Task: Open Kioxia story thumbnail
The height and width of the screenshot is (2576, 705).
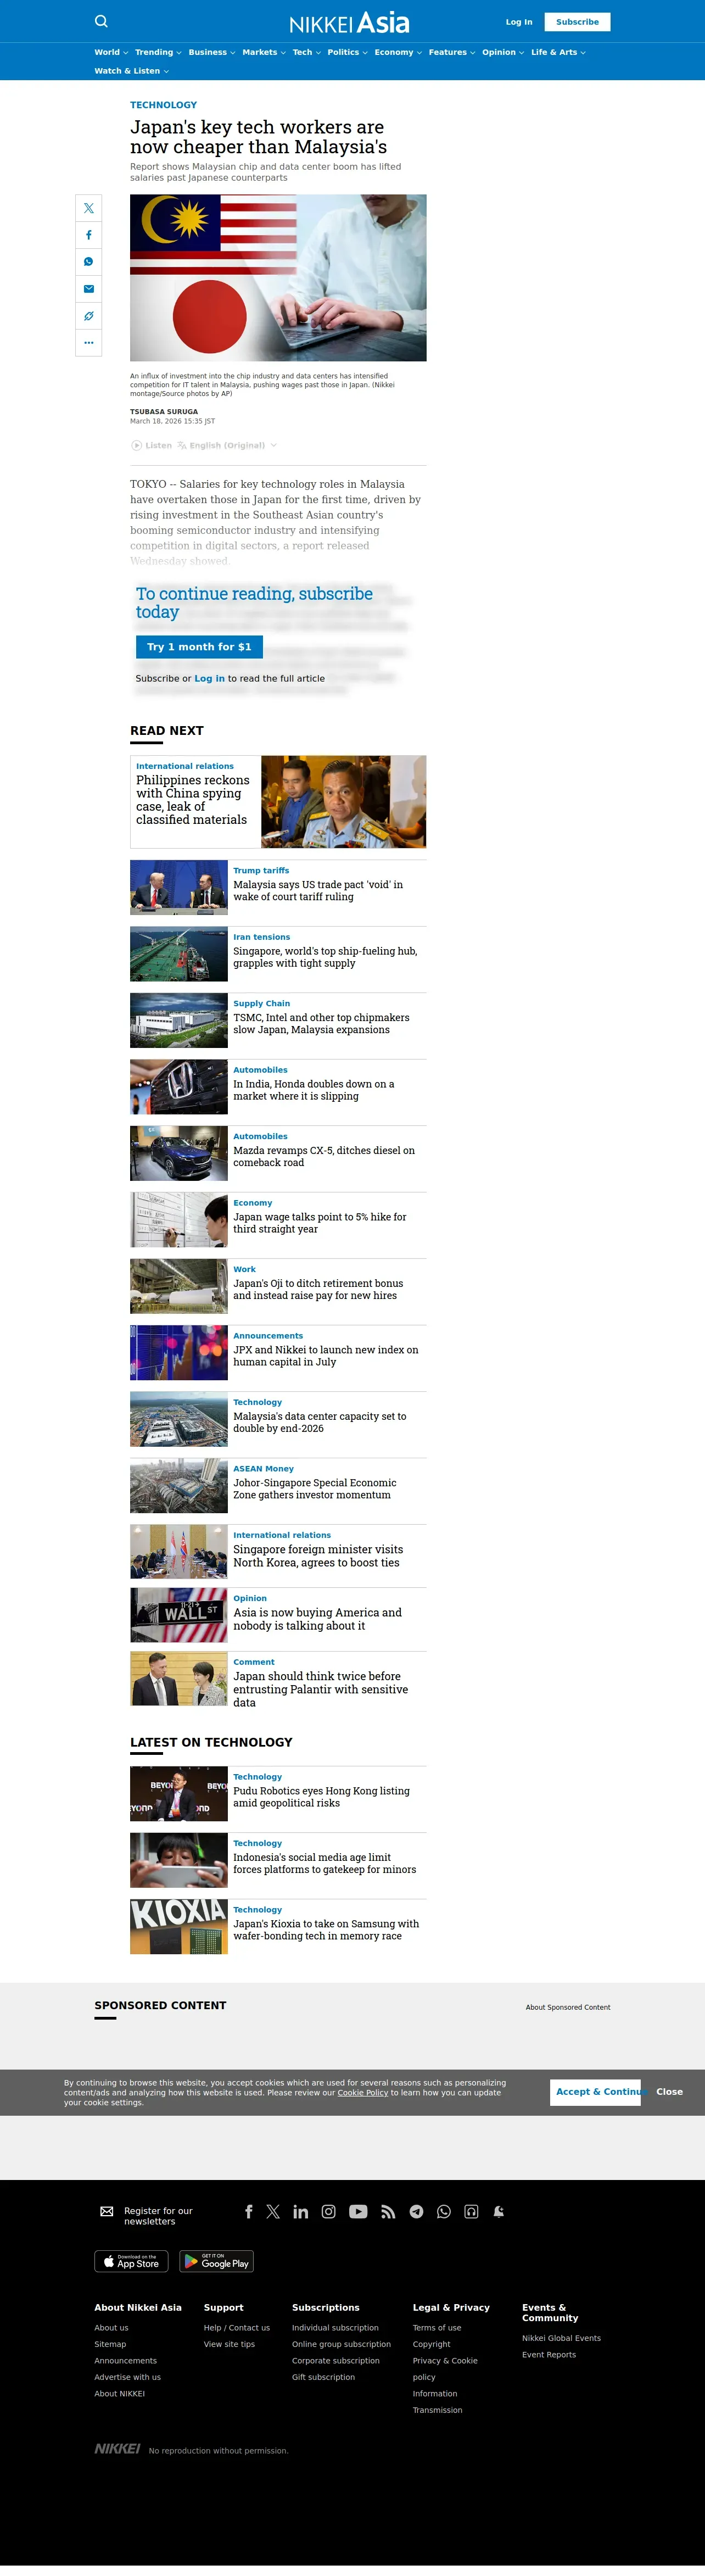Action: 179,1926
